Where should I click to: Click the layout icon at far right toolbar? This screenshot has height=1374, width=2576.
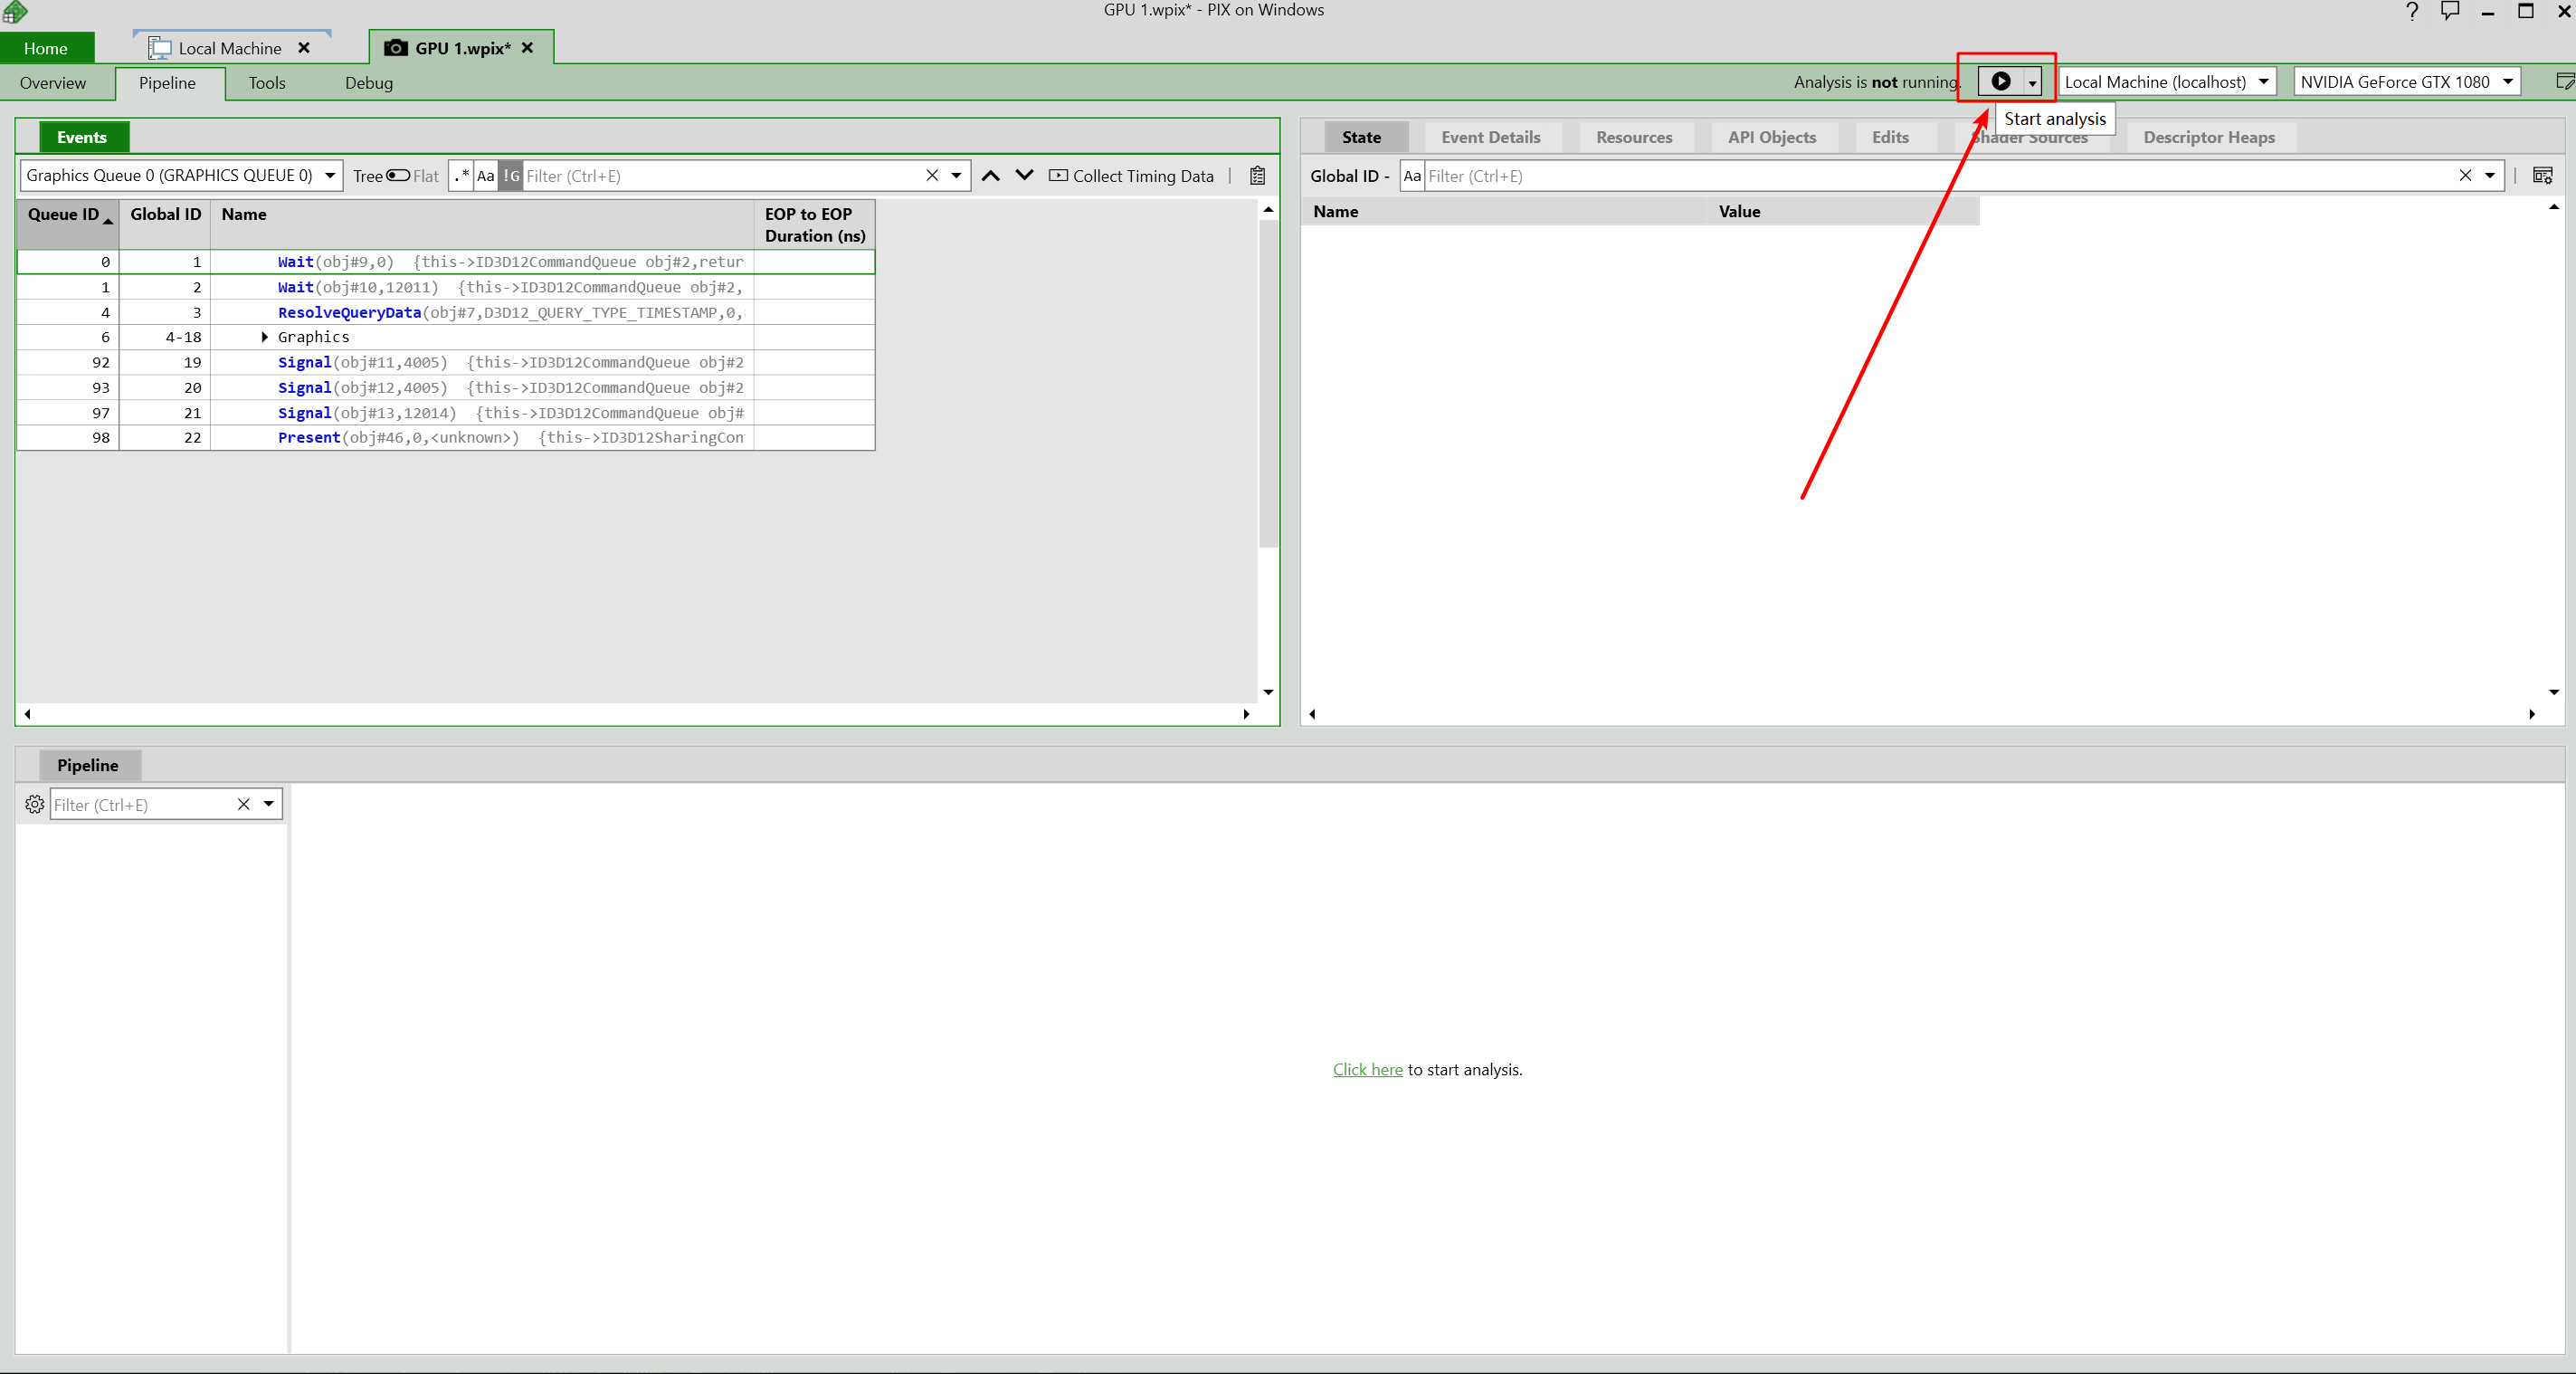(x=2564, y=82)
